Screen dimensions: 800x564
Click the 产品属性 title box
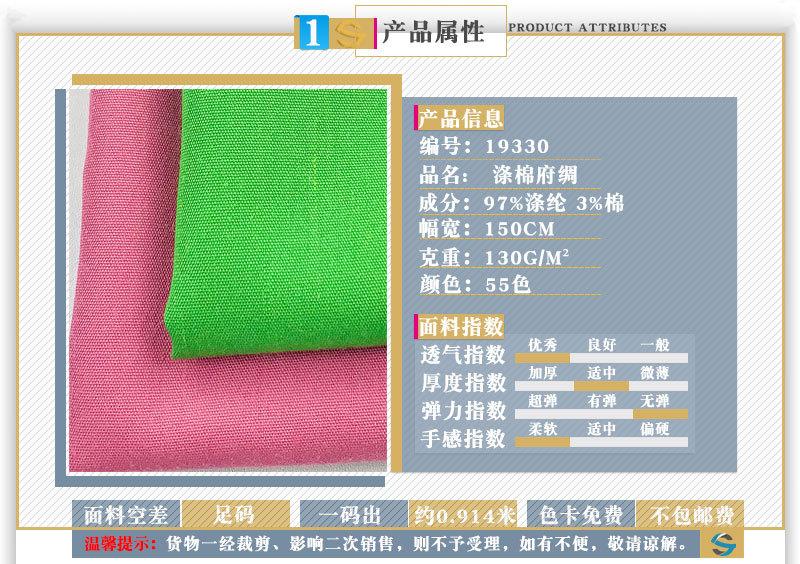point(432,31)
